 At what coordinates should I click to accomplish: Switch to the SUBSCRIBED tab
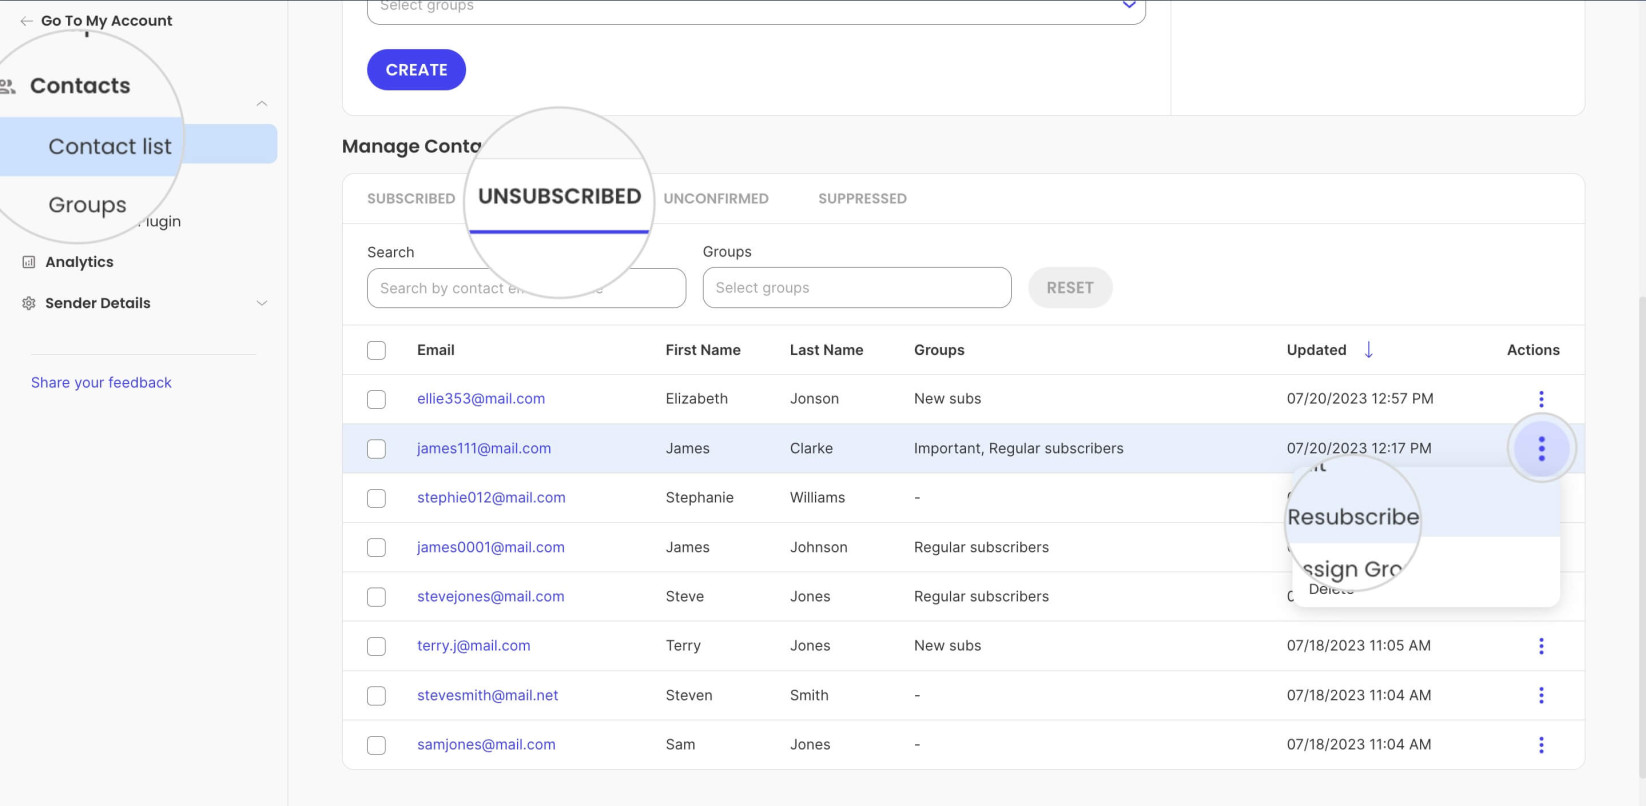(411, 199)
